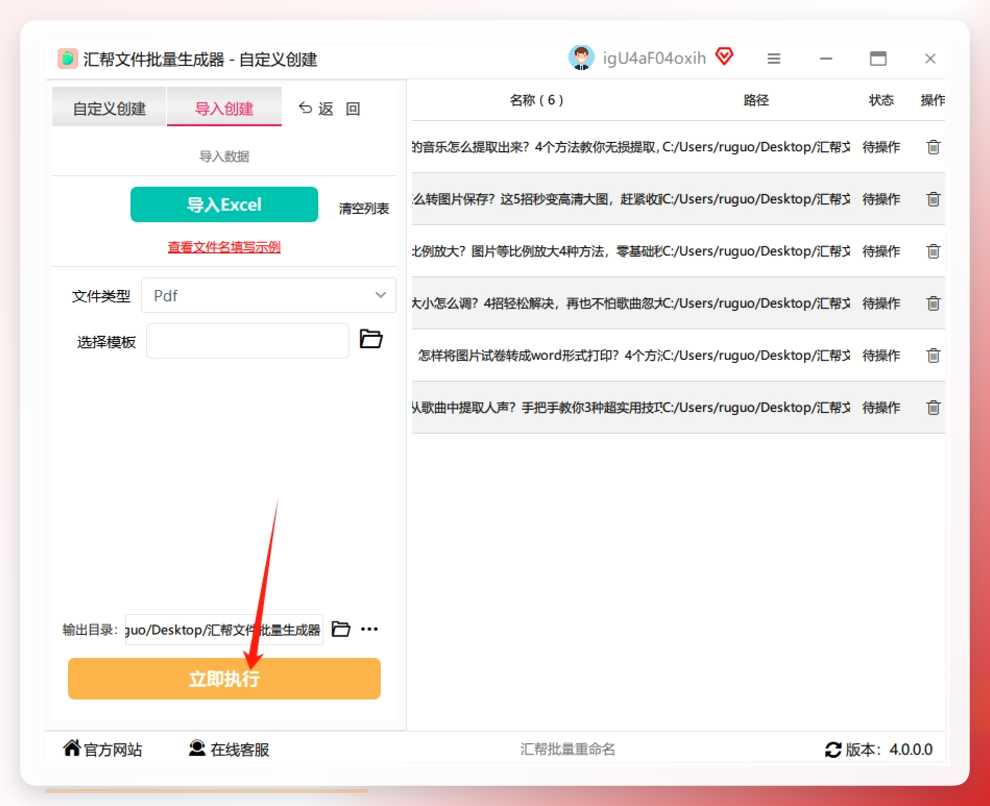Click the 立即执行 button
Viewport: 990px width, 806px height.
224,679
